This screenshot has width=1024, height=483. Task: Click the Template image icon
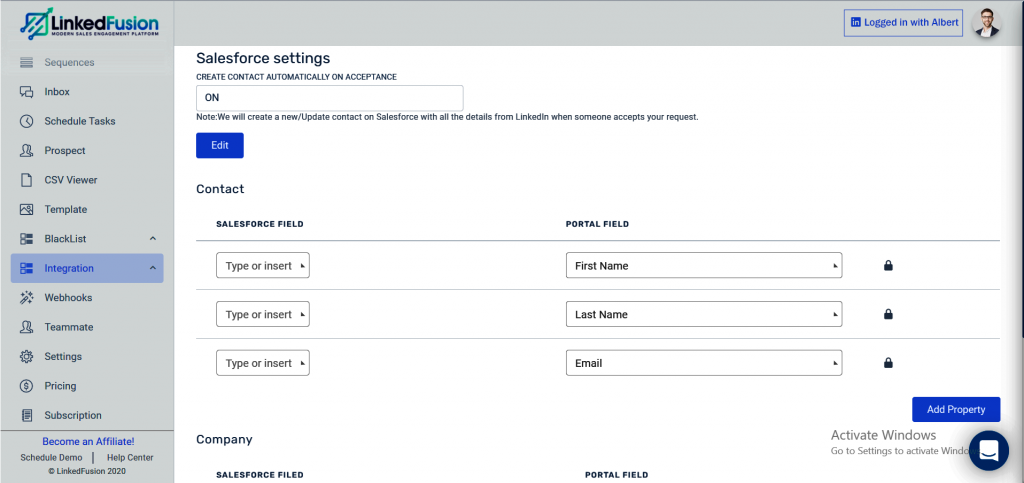[26, 210]
